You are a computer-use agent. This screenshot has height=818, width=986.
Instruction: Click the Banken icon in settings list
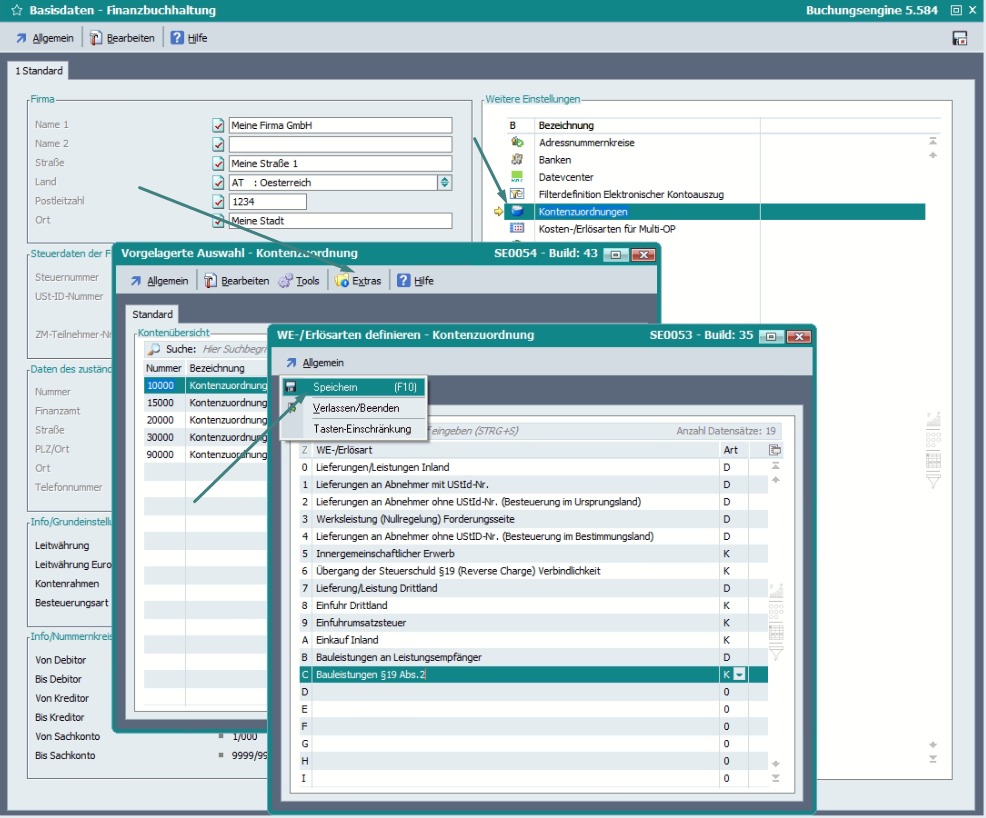coord(517,160)
